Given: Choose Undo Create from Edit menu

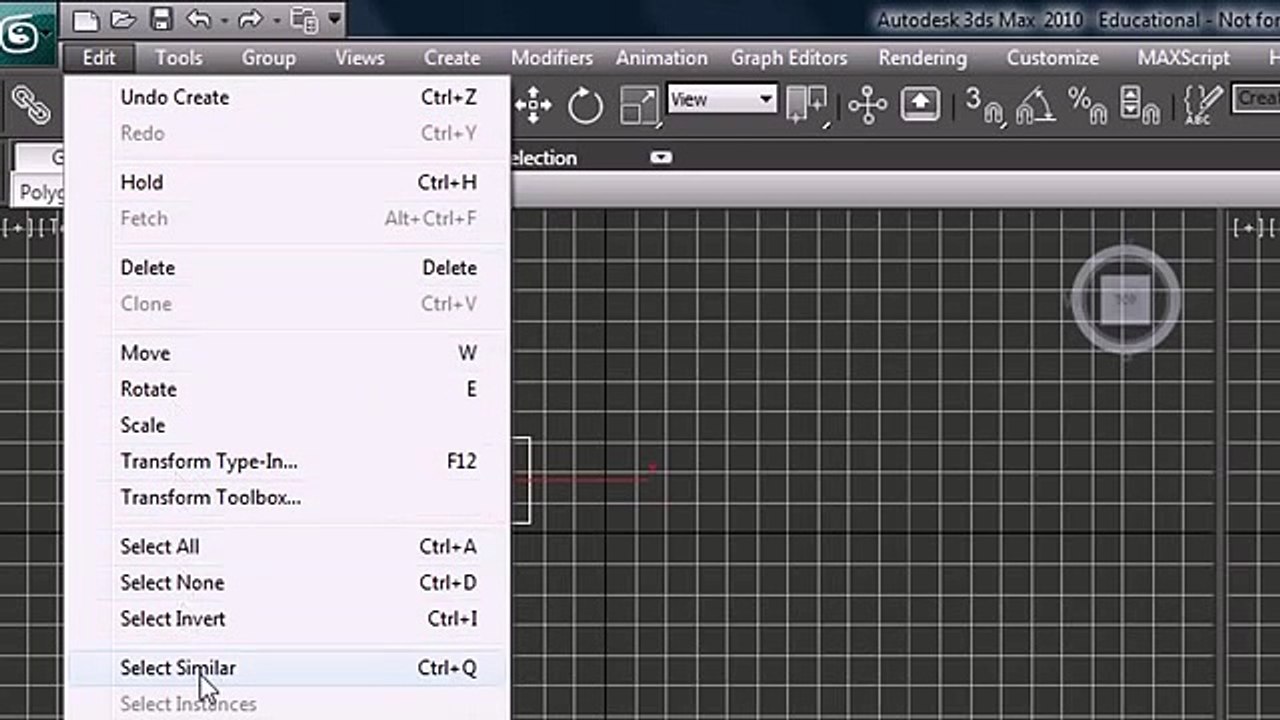Looking at the screenshot, I should 288,97.
